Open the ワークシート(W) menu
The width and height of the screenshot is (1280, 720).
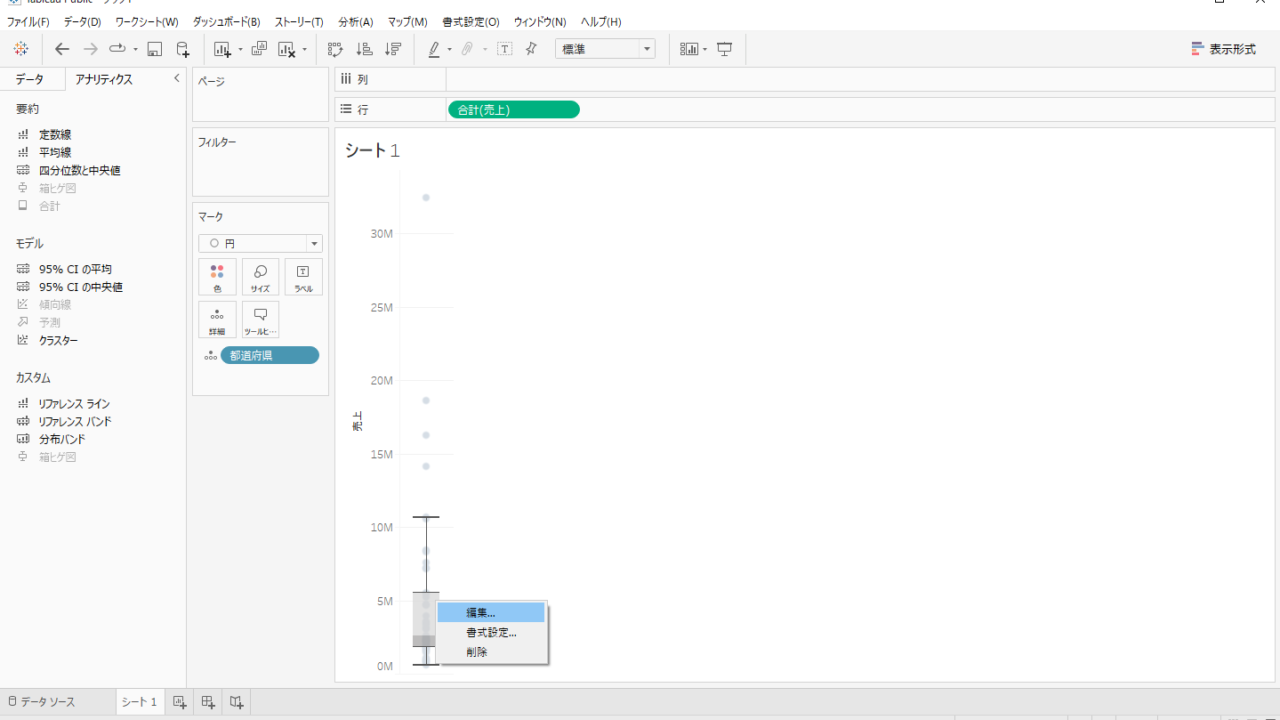[x=146, y=21]
